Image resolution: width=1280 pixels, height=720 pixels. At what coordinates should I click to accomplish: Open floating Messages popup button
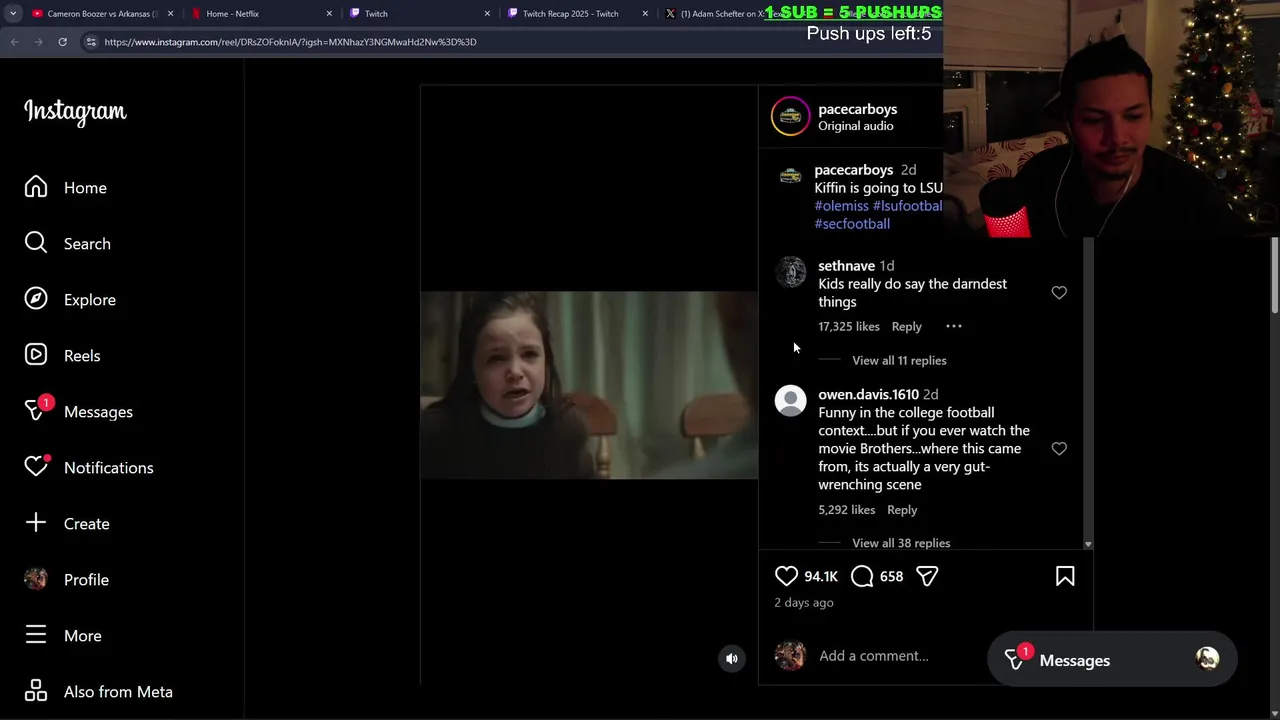tap(1111, 660)
